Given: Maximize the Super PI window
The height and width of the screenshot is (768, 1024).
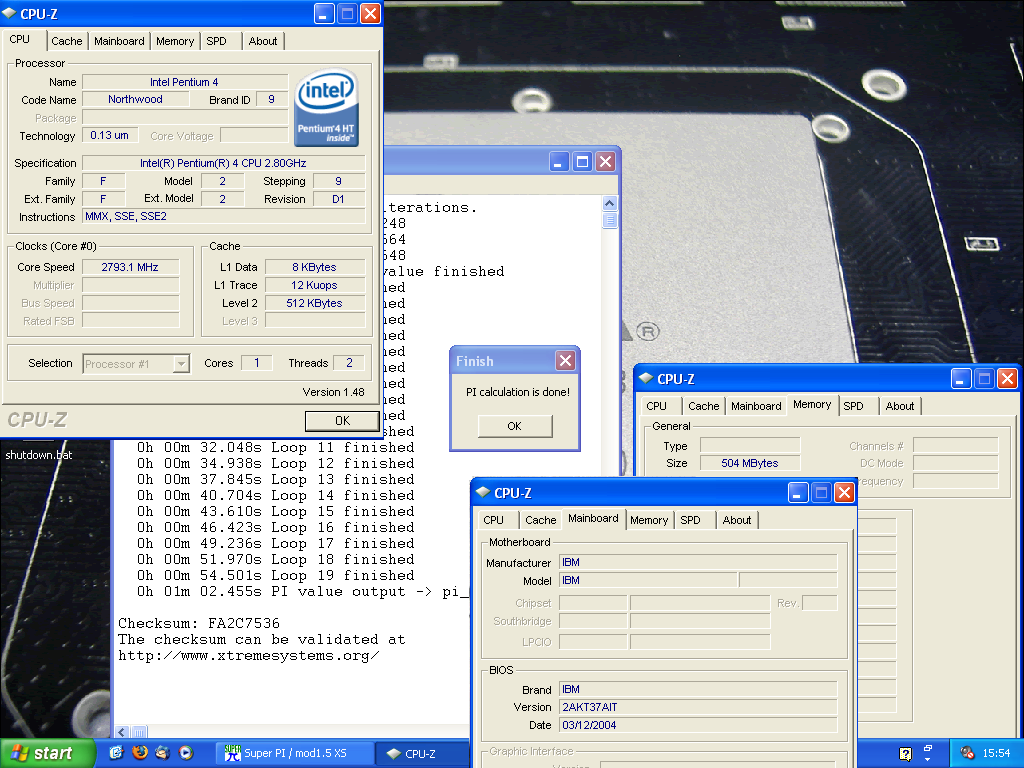Looking at the screenshot, I should point(582,161).
